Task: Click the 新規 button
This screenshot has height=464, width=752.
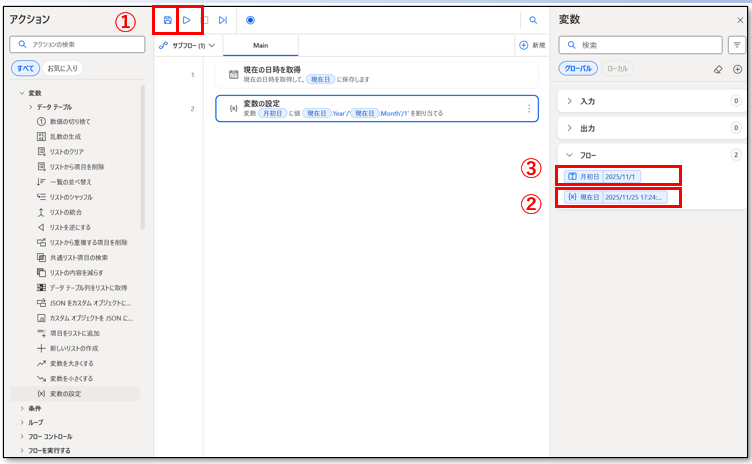Action: pyautogui.click(x=532, y=46)
